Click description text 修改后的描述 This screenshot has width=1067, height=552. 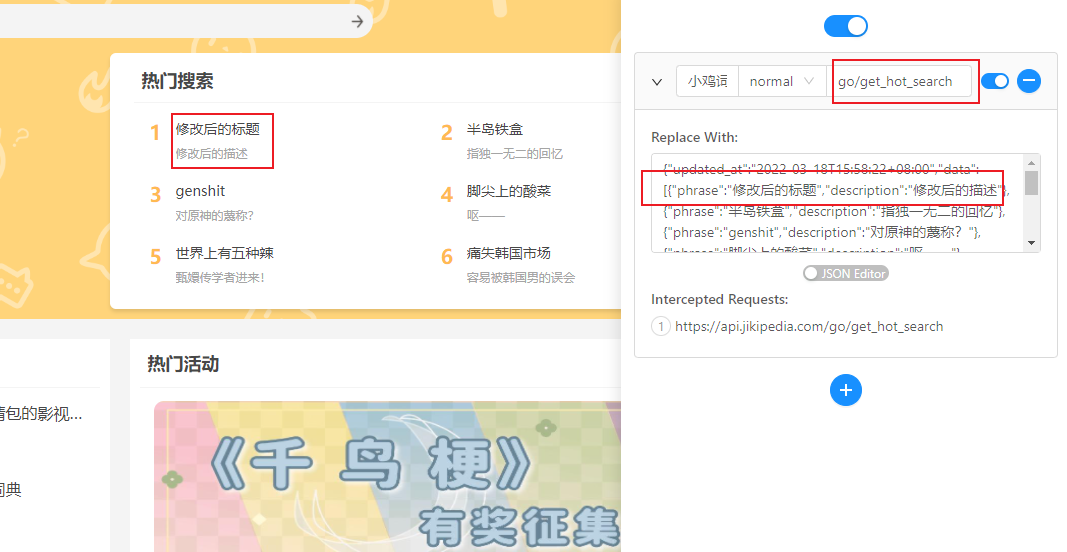tap(212, 154)
